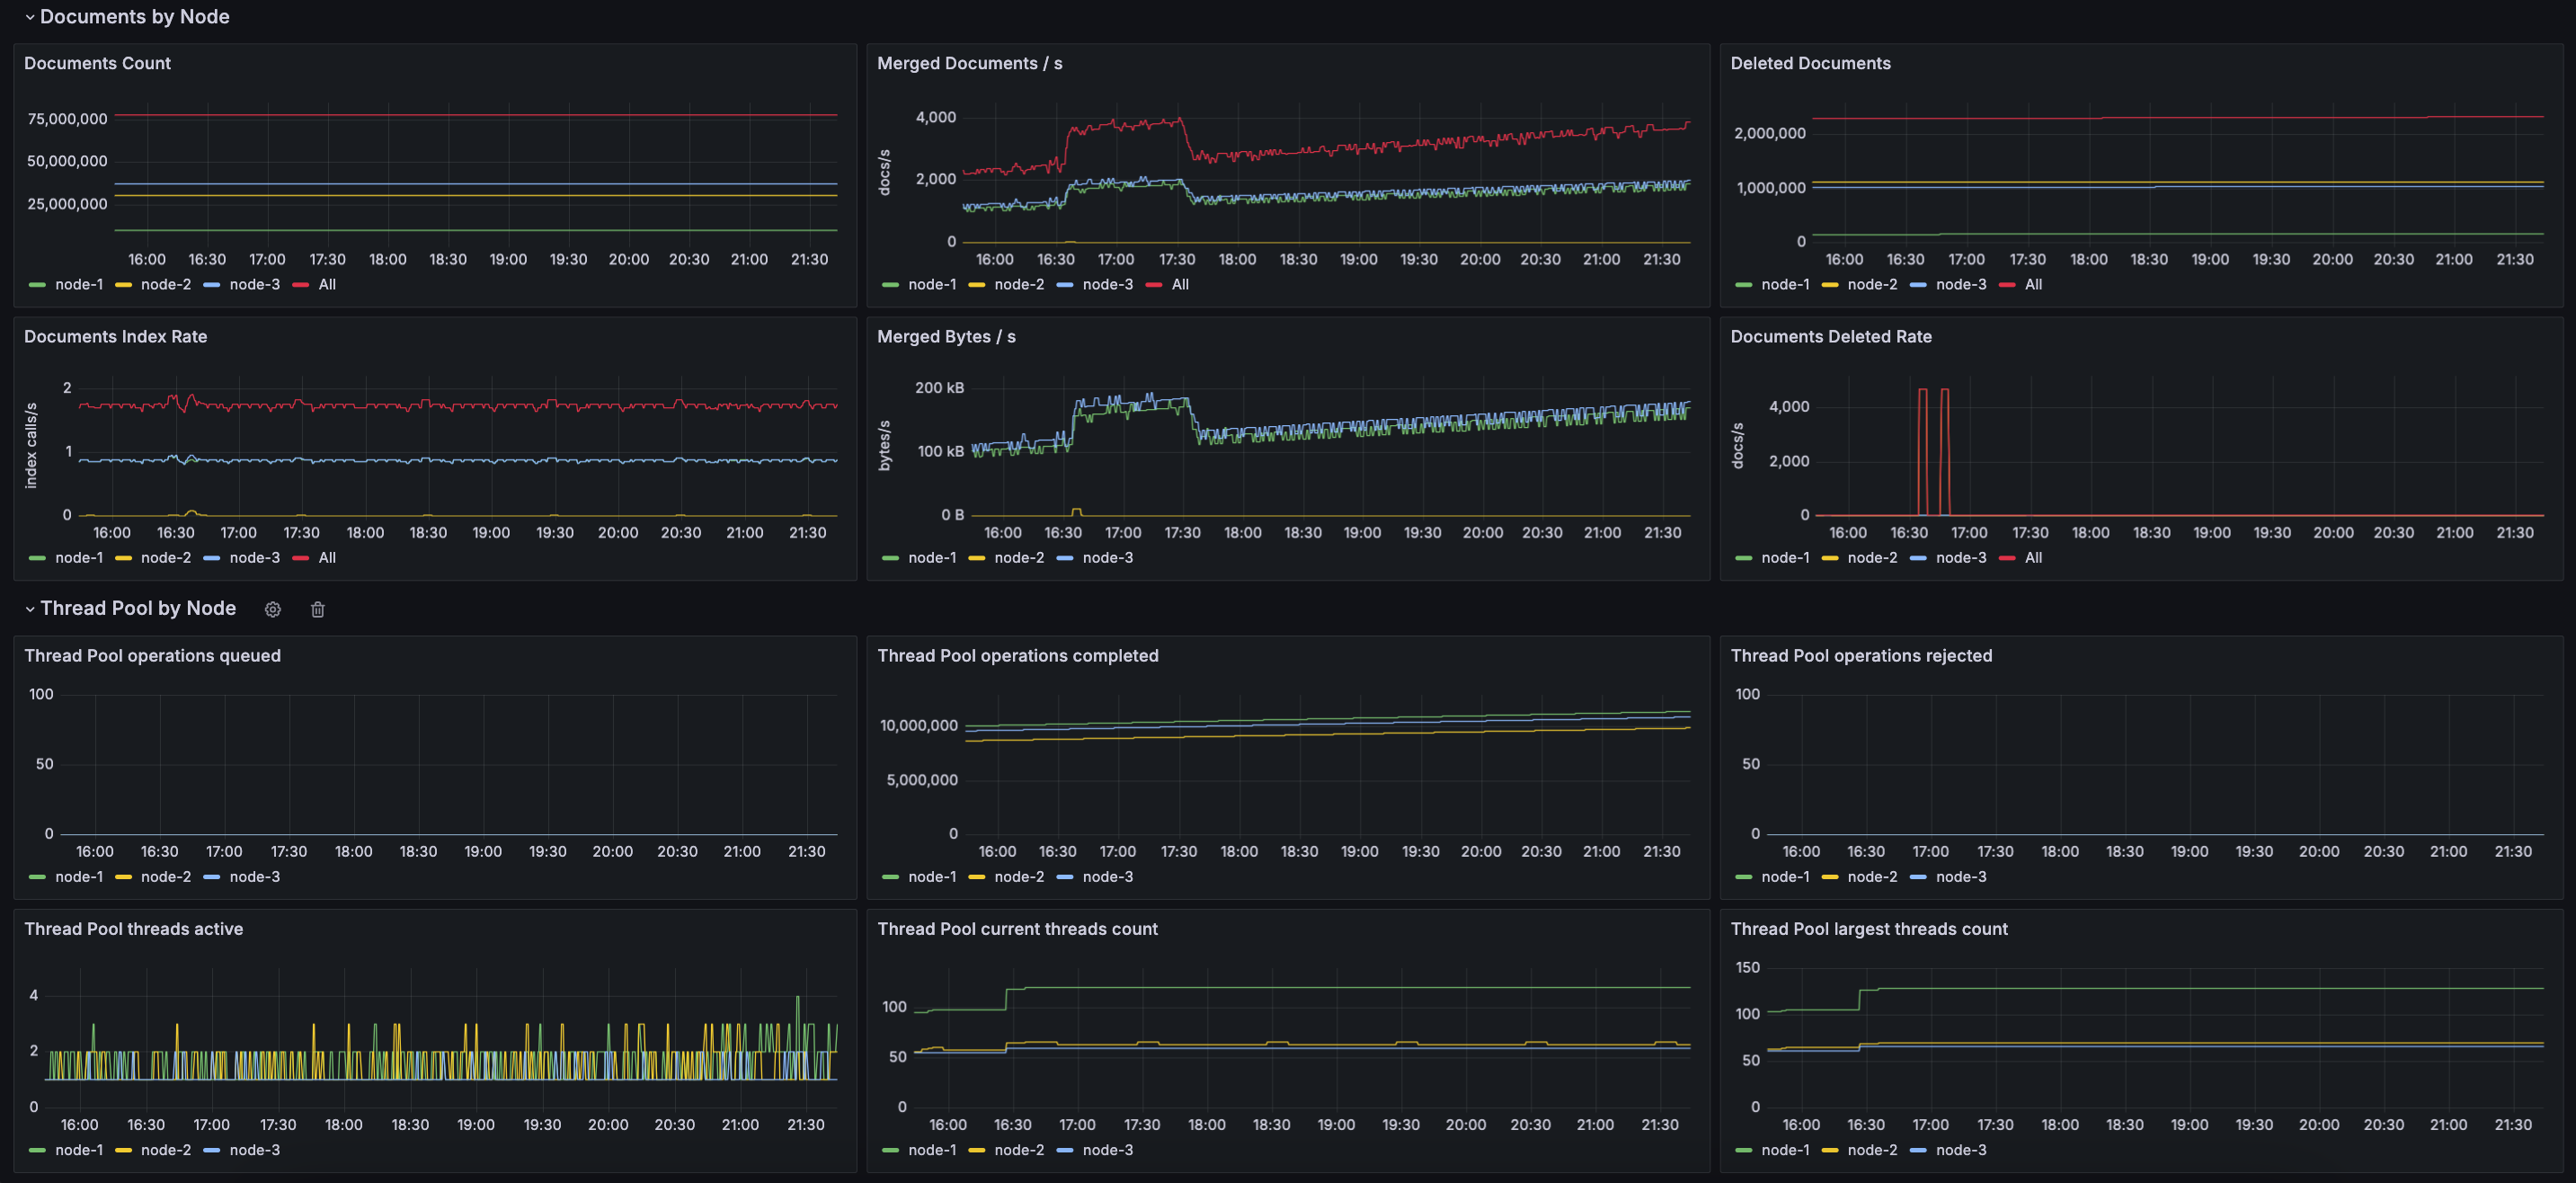Open color picker for node-2 swatch in Merged Bytes / s
Viewport: 2576px width, 1183px height.
pyautogui.click(x=977, y=558)
